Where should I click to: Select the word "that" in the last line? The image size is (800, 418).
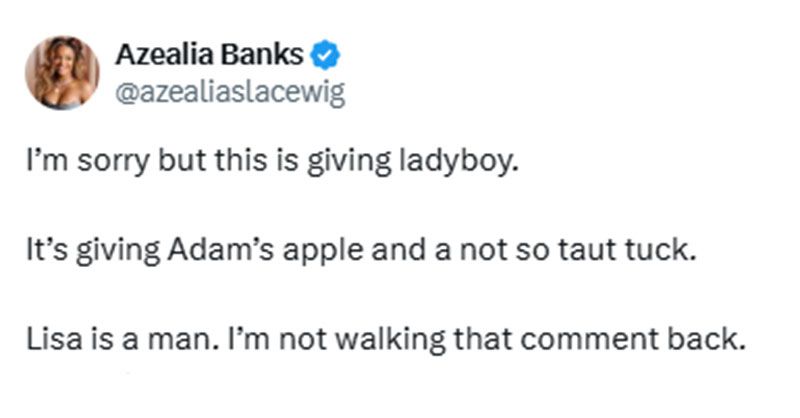[483, 339]
